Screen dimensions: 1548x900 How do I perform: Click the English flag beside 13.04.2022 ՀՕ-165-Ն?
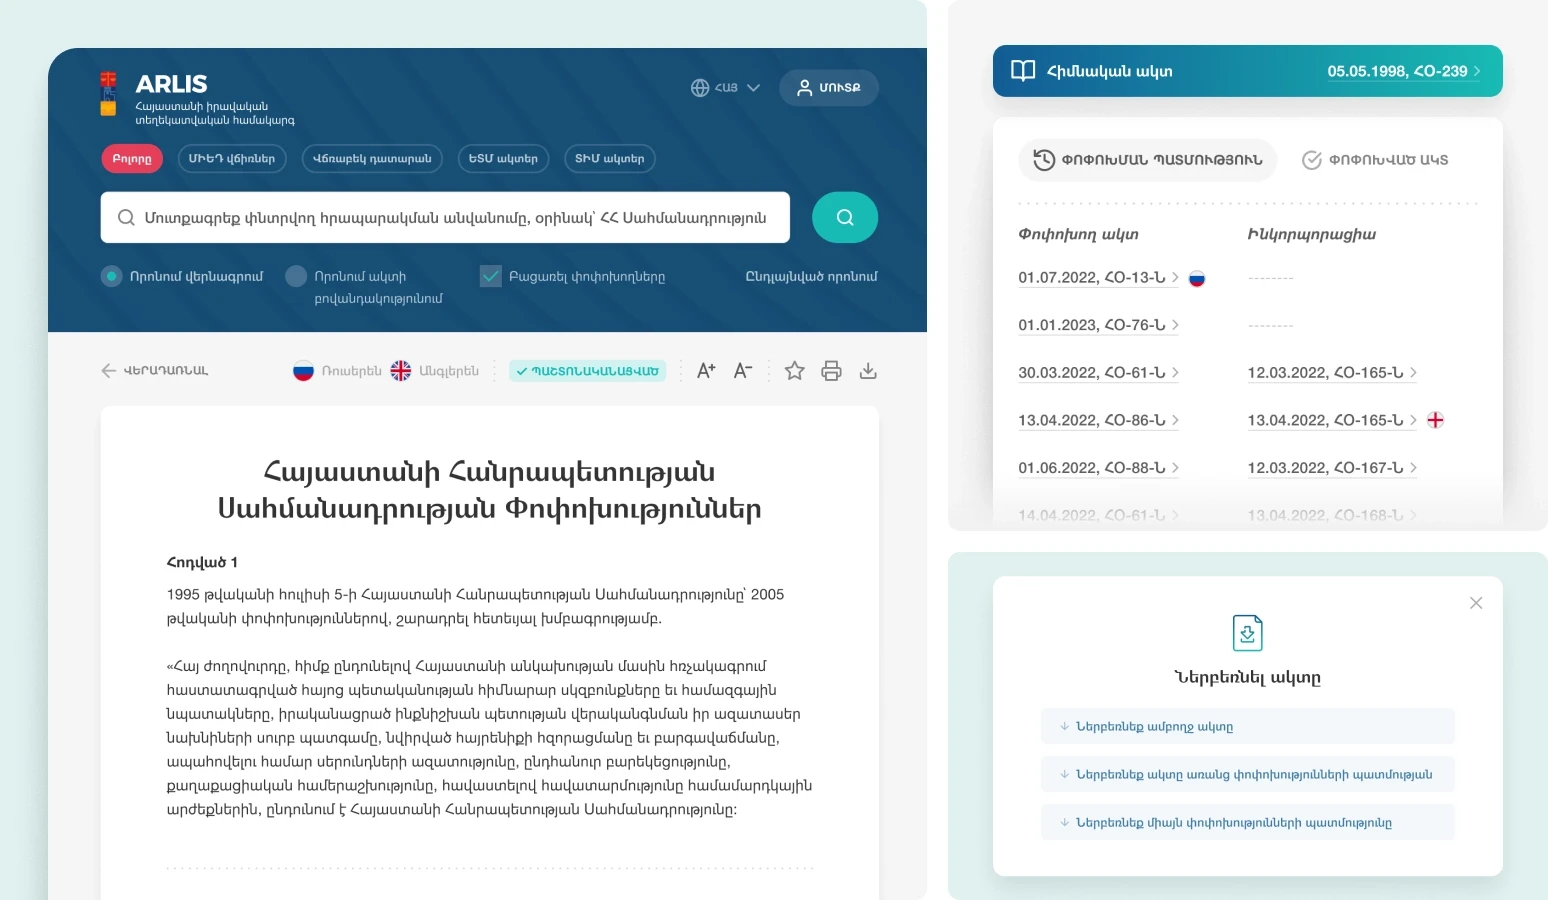pyautogui.click(x=1435, y=420)
